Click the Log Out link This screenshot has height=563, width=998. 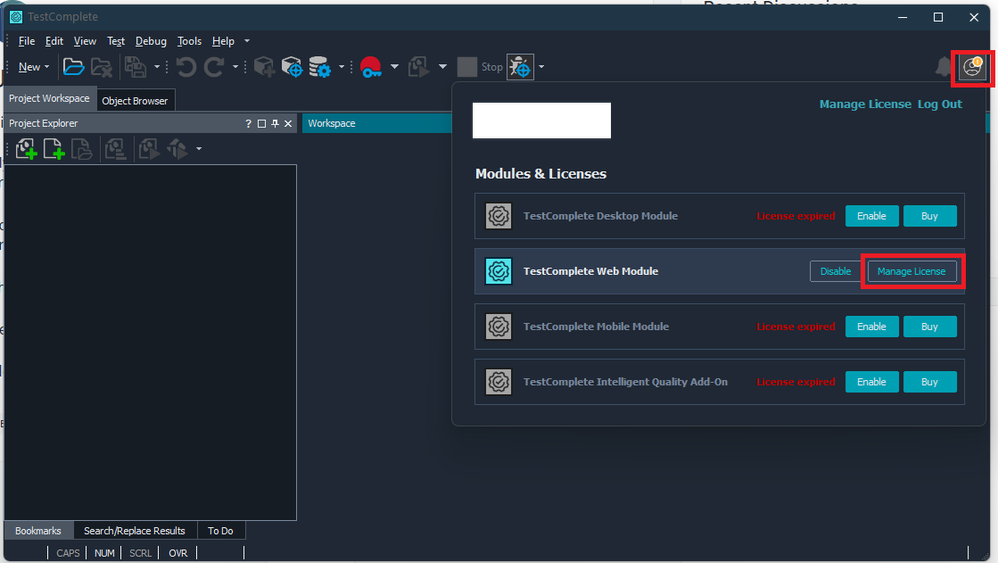click(940, 104)
